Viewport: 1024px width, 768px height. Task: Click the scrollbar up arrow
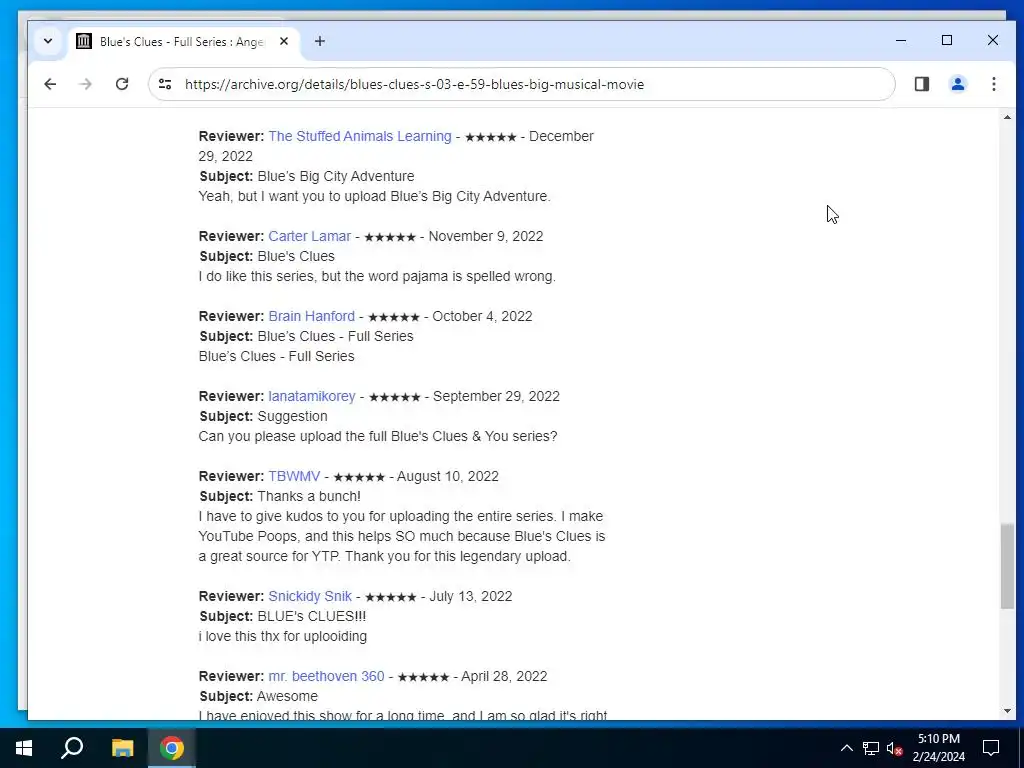point(1007,118)
